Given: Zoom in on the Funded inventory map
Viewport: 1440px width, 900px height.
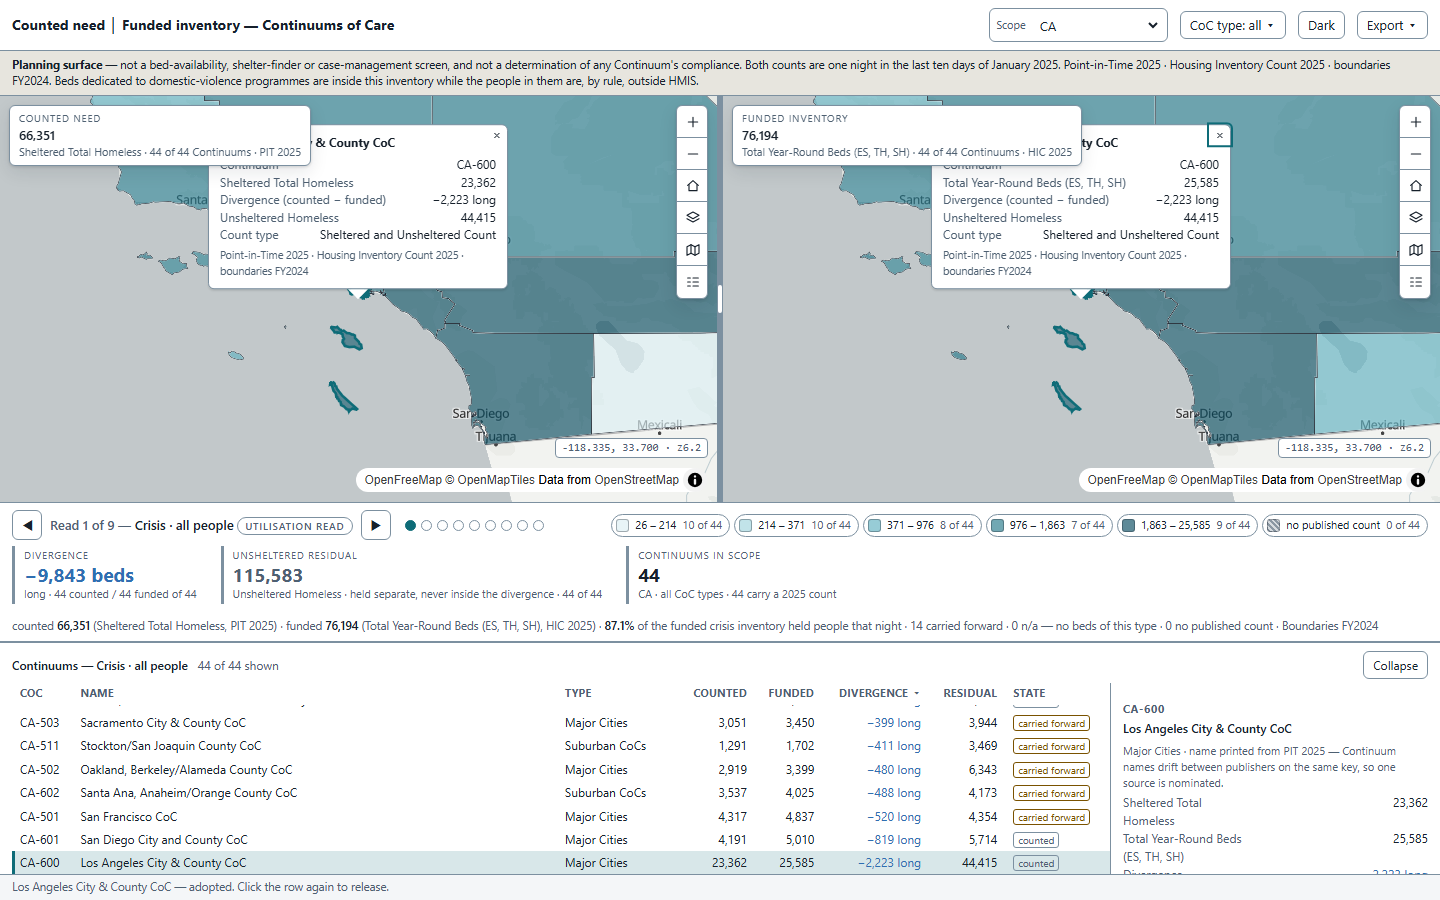Looking at the screenshot, I should coord(1416,122).
